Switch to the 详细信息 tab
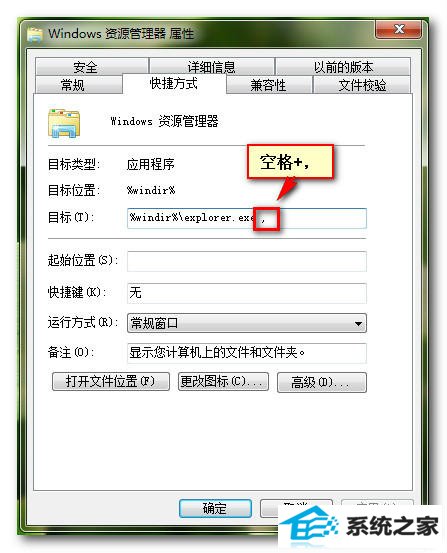This screenshot has height=553, width=447. pos(212,67)
